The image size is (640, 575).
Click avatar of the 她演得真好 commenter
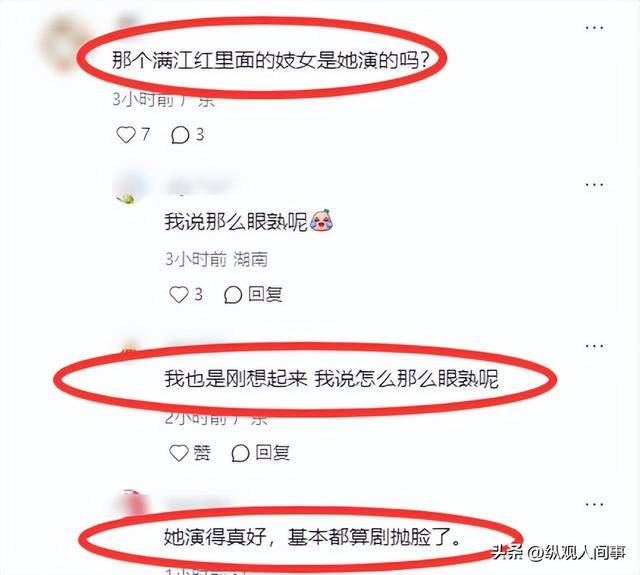tap(133, 503)
